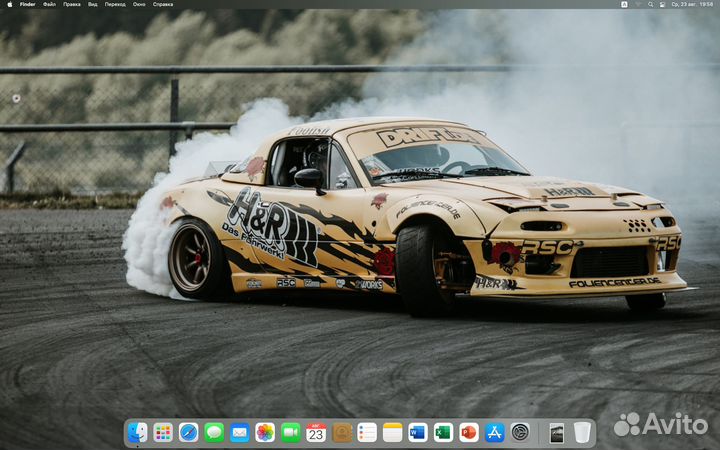
Task: Open Calendar showing 23 in Dock
Action: point(316,433)
